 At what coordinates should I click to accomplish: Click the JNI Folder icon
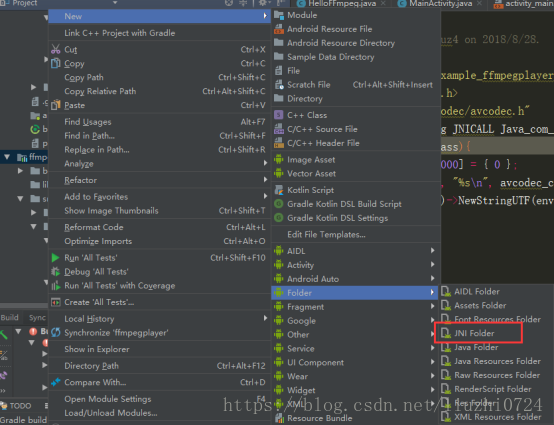click(x=446, y=333)
